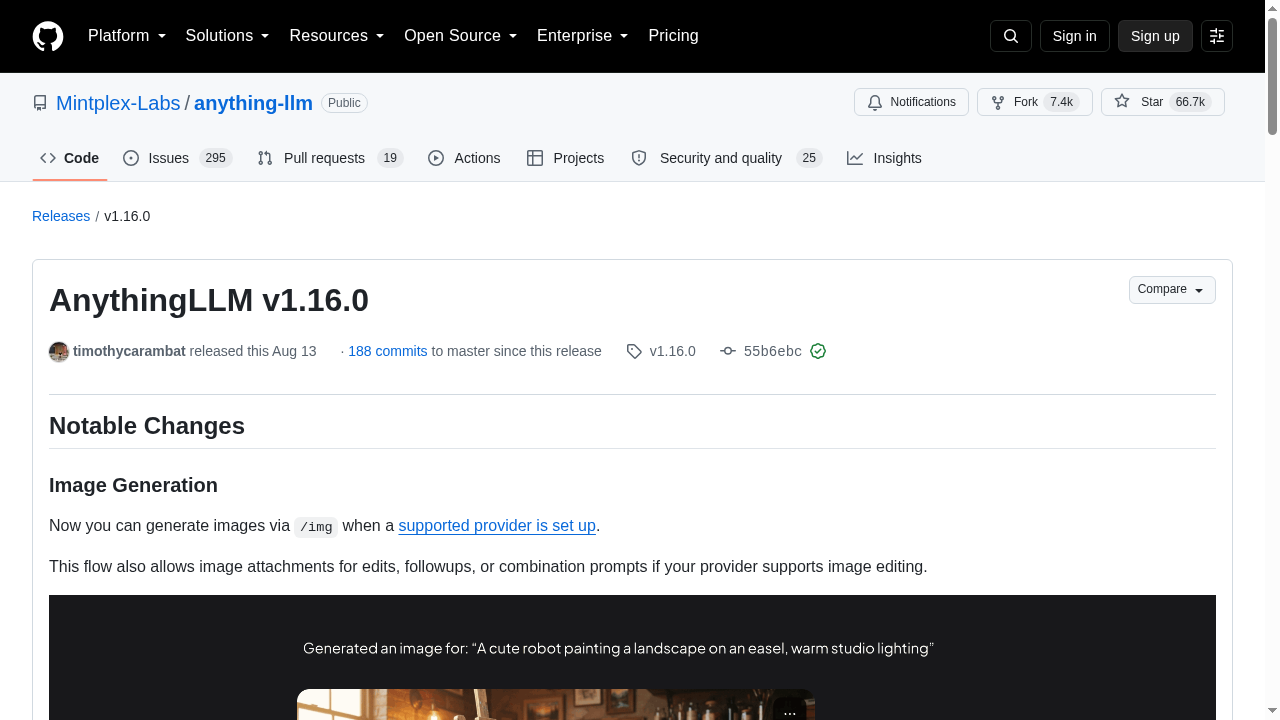Click the GitHub logo icon
The image size is (1280, 720).
(48, 36)
